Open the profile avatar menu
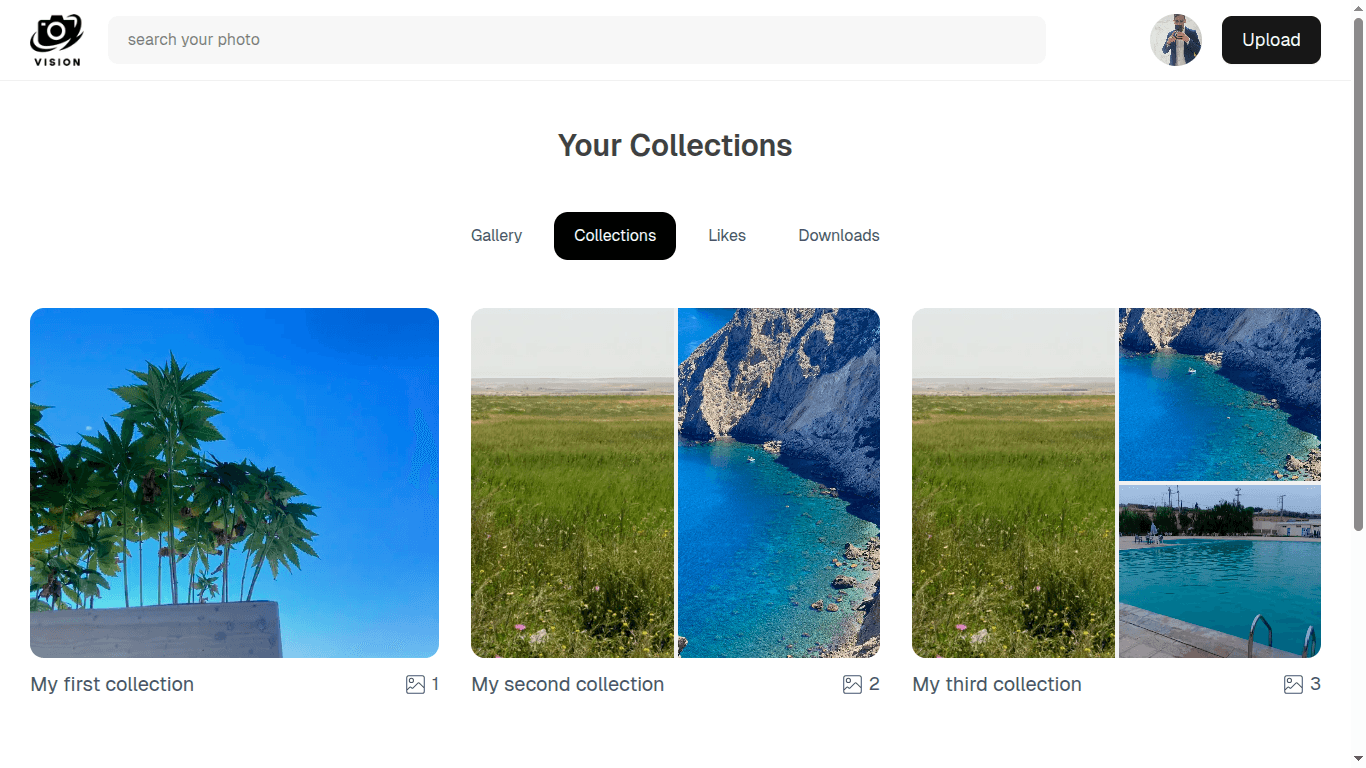Viewport: 1366px width, 768px height. click(1176, 40)
